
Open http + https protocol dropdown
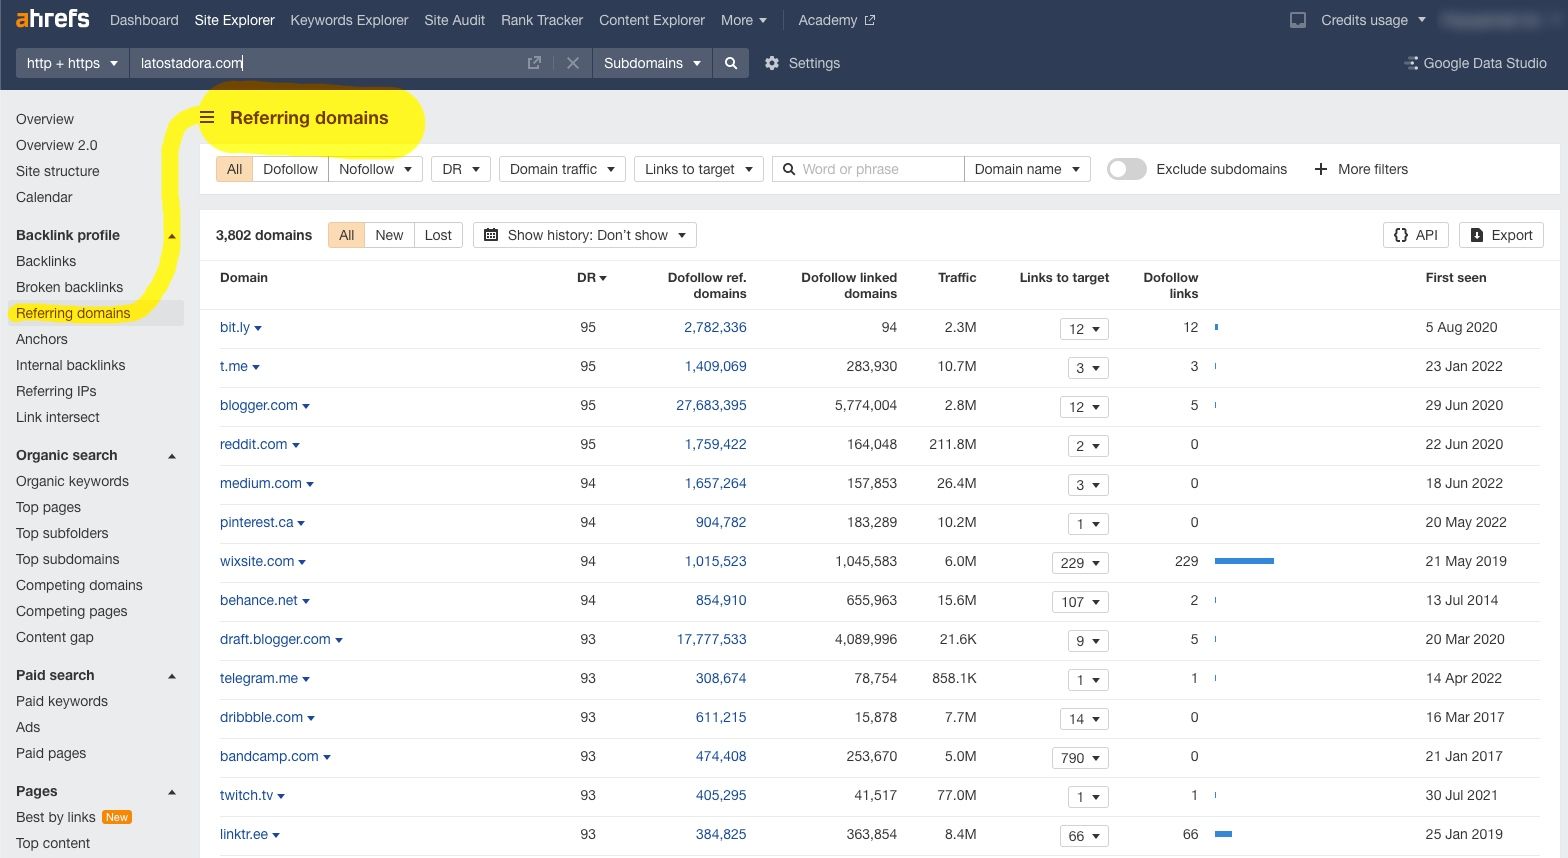[x=72, y=63]
